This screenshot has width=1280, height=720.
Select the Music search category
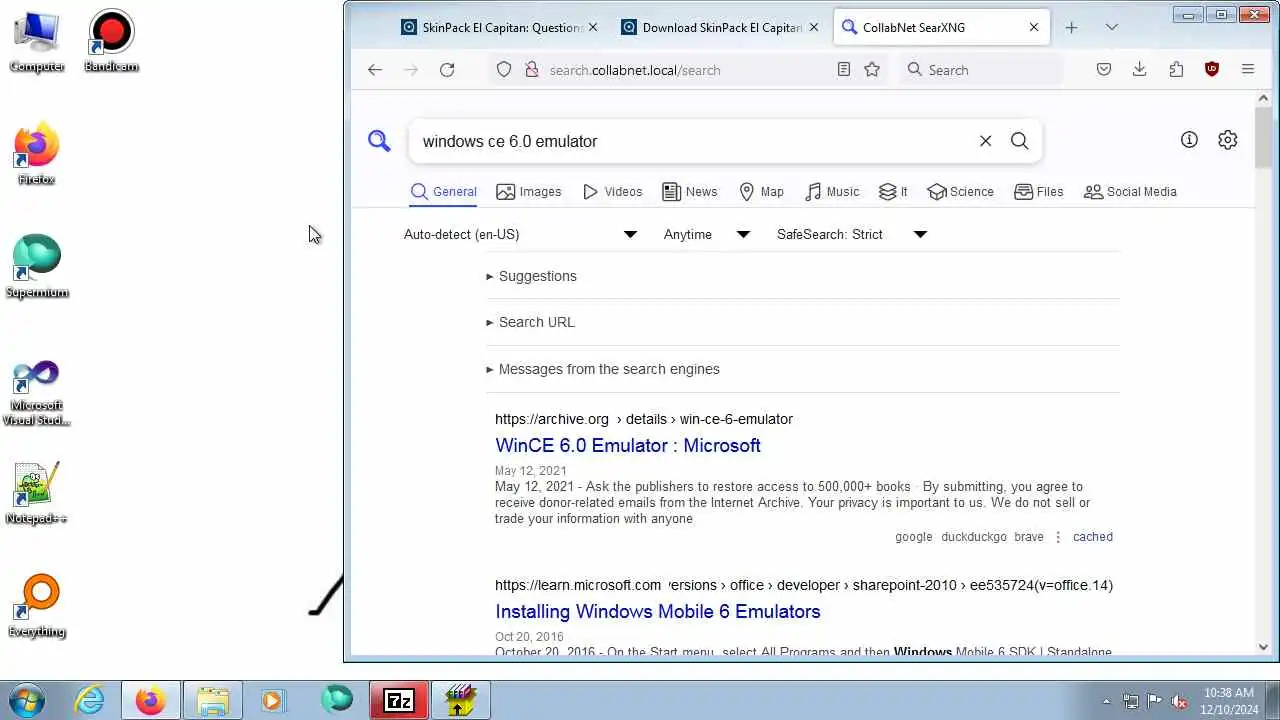pos(832,191)
